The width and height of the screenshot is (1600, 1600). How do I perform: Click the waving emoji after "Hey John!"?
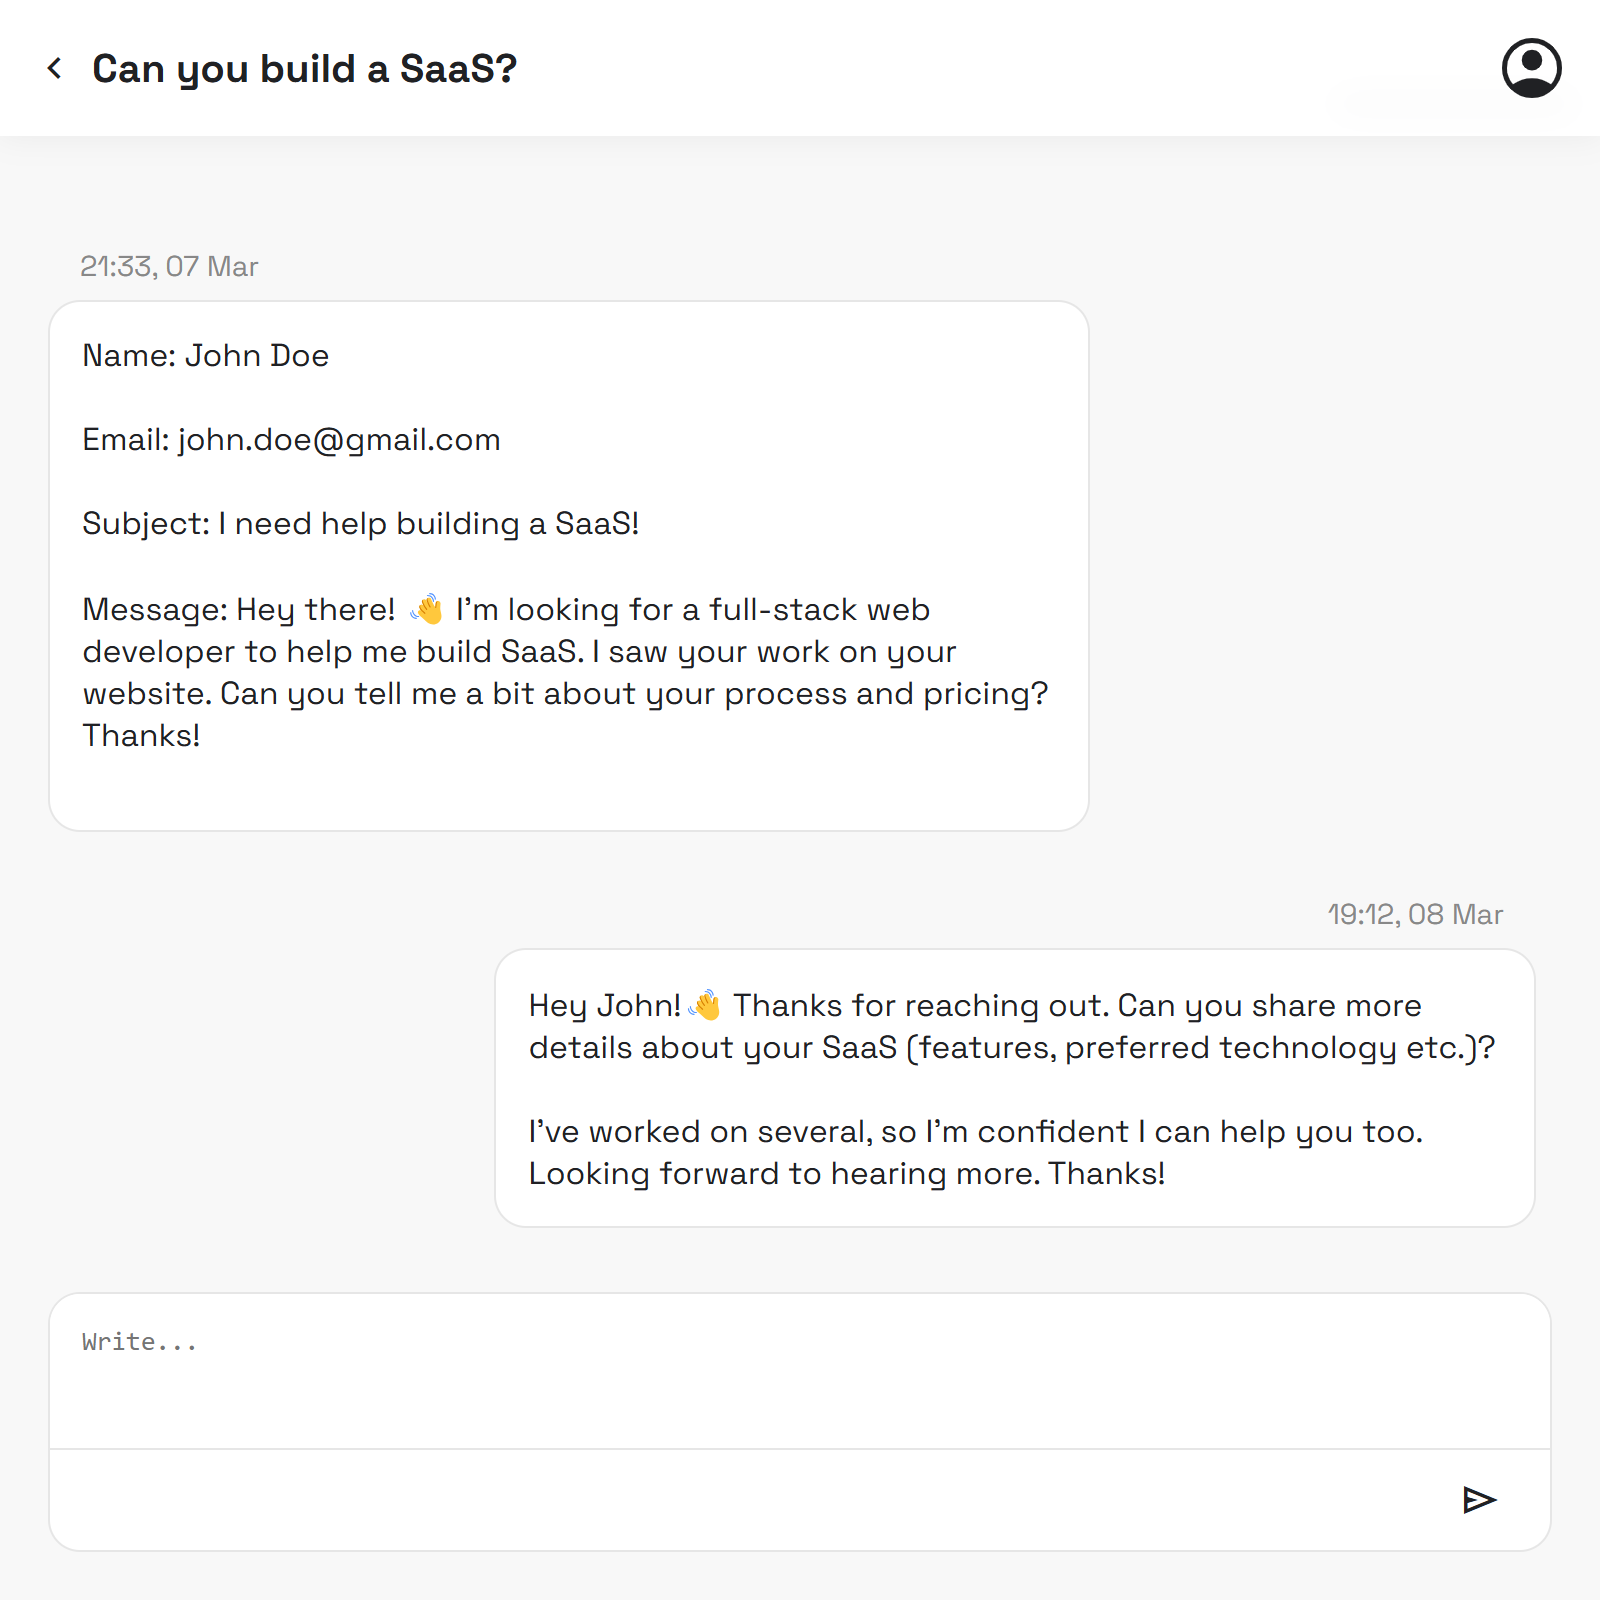(705, 1005)
